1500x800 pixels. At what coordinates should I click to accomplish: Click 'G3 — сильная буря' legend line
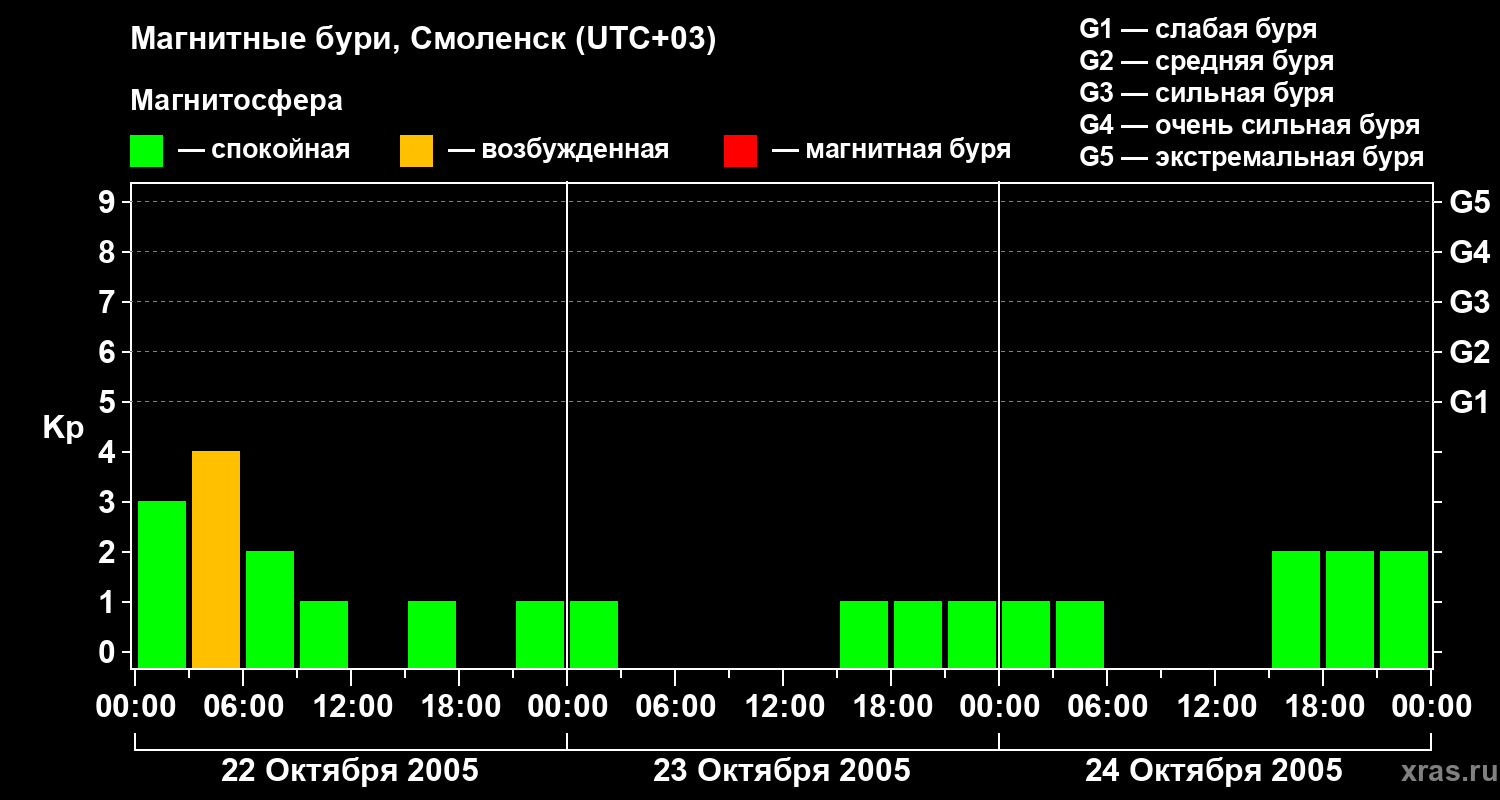pos(1206,93)
